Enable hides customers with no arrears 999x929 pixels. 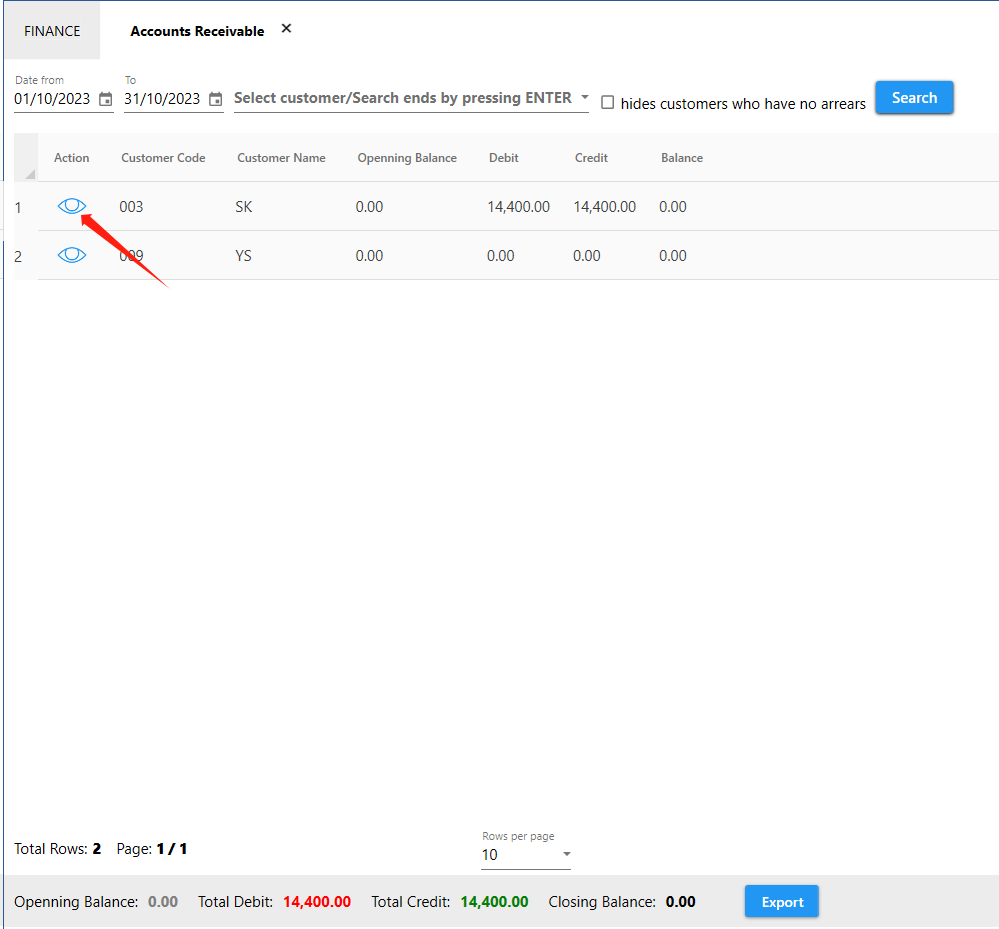click(x=607, y=103)
